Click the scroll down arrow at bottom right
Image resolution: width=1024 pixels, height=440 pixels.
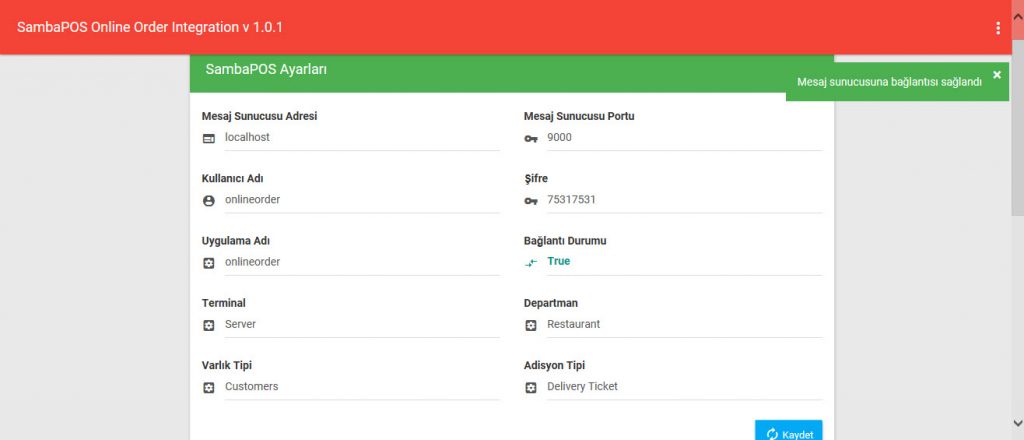click(x=1017, y=422)
